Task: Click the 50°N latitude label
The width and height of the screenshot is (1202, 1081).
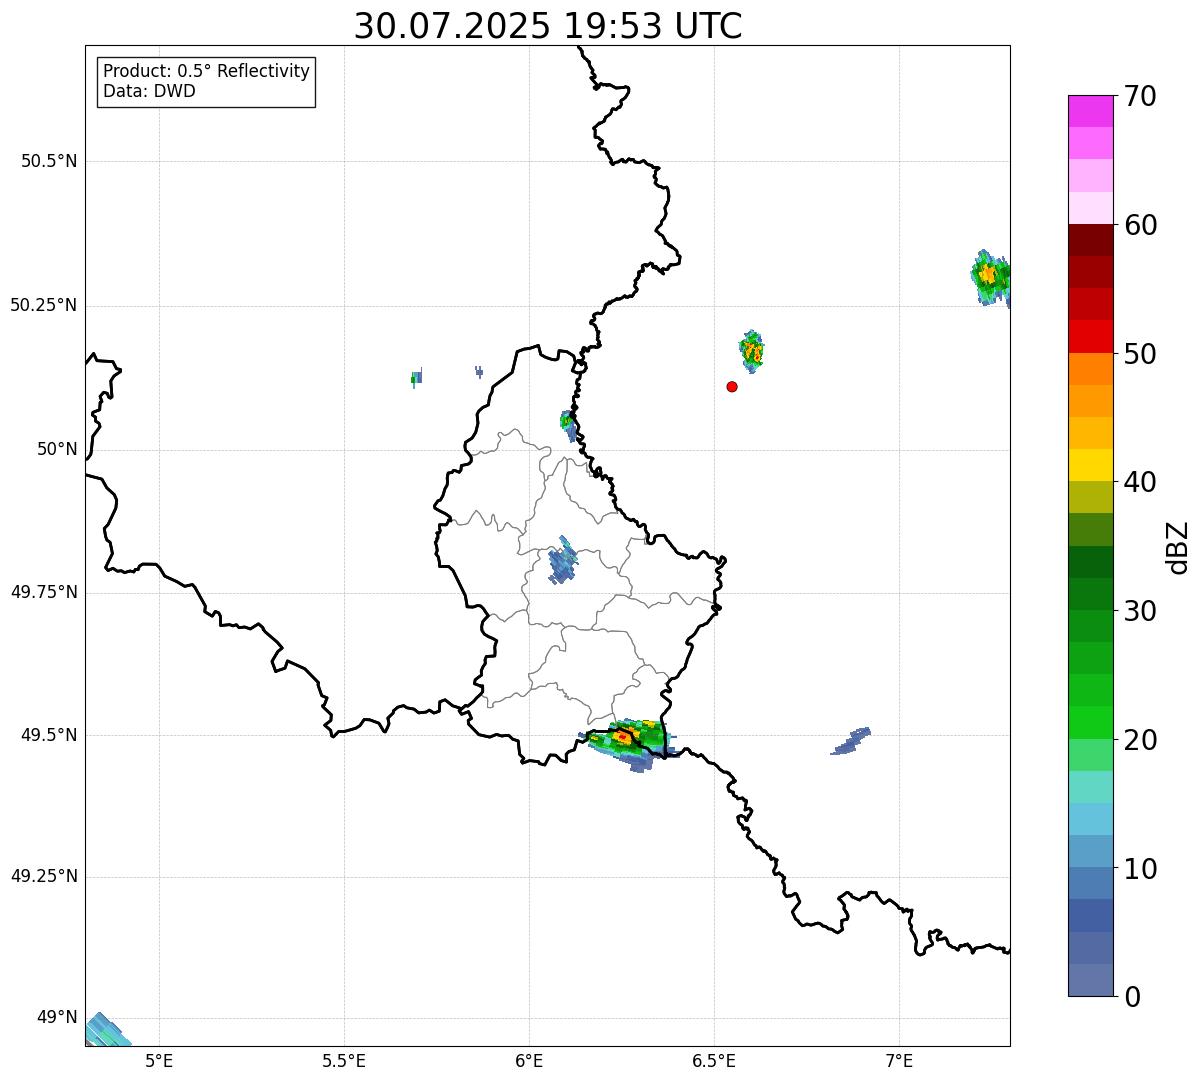Action: 57,449
